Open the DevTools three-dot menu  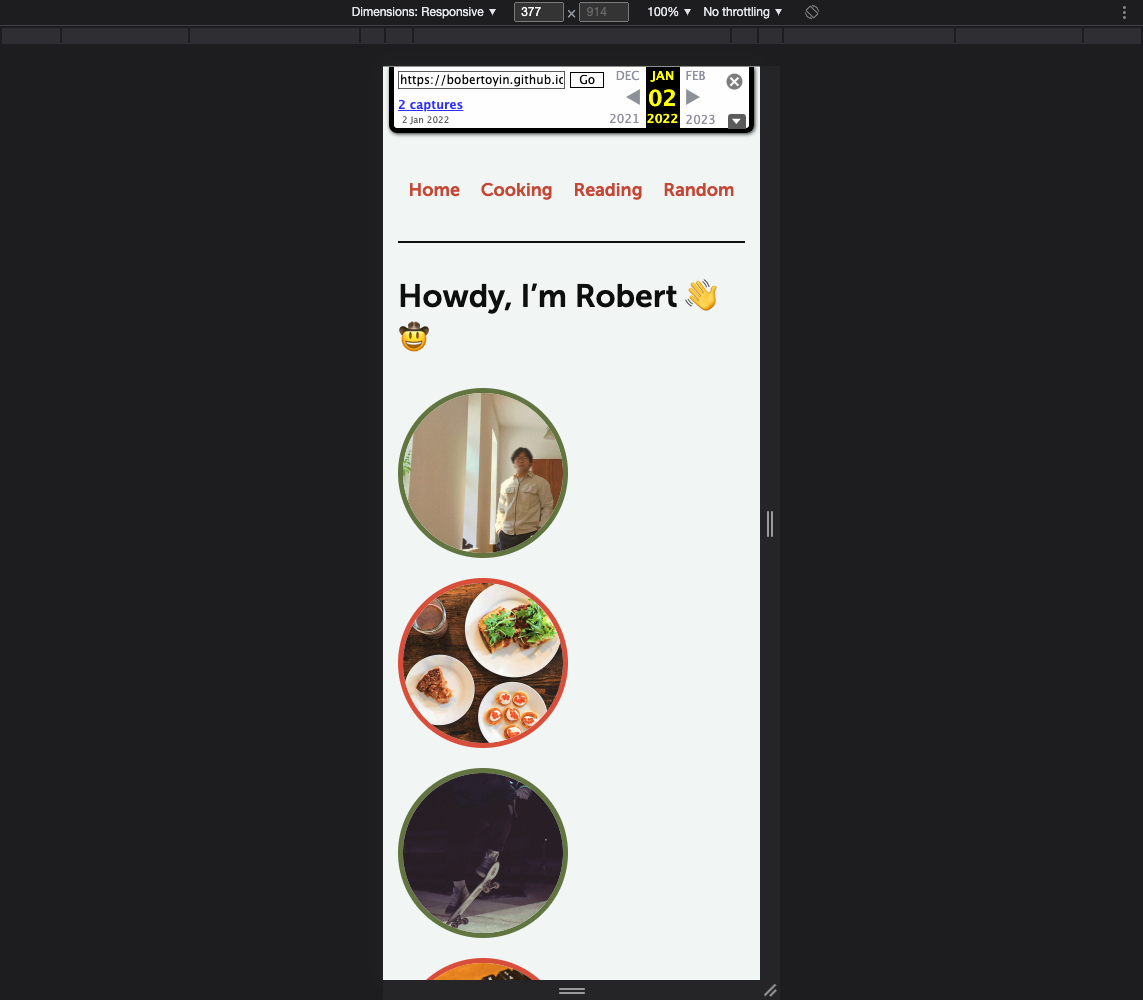coord(1124,11)
